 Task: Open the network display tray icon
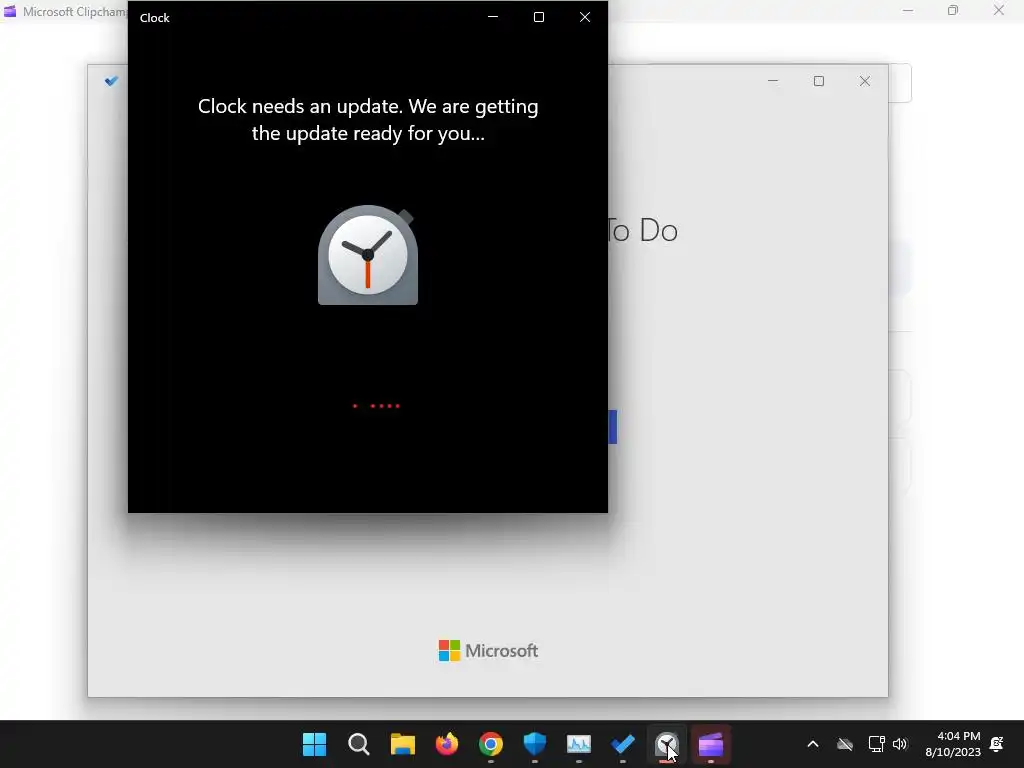(876, 744)
